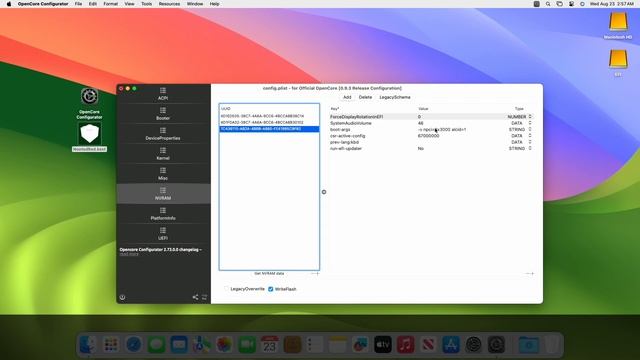Viewport: 640px width, 360px height.
Task: Open the Booter section in sidebar
Action: coord(163,114)
